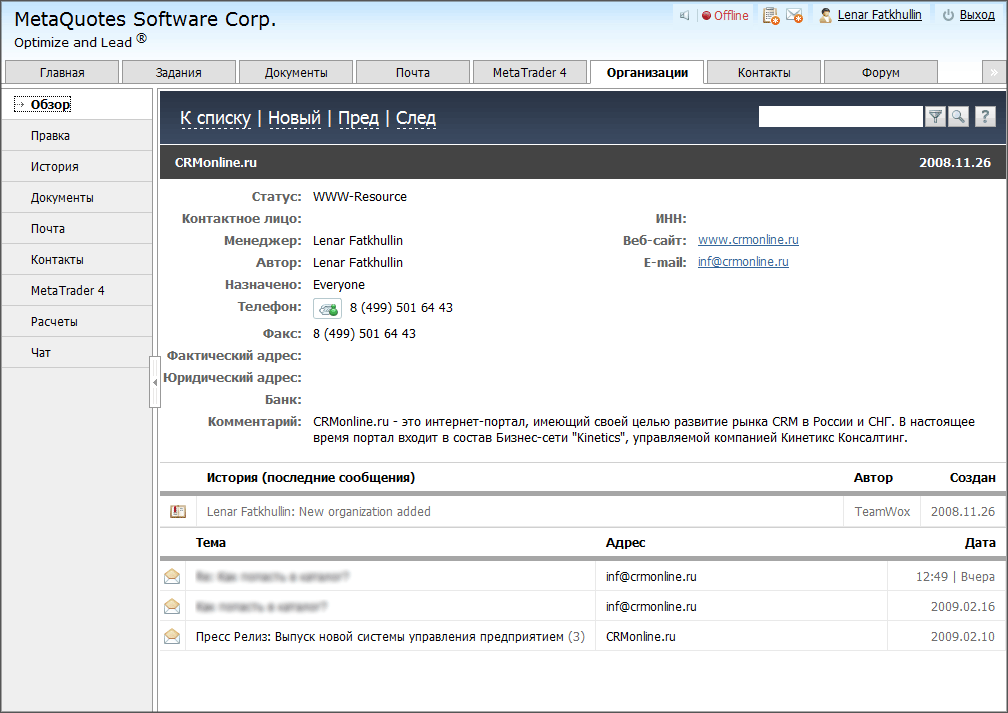Click the filter funnel icon
Image resolution: width=1008 pixels, height=713 pixels.
935,116
